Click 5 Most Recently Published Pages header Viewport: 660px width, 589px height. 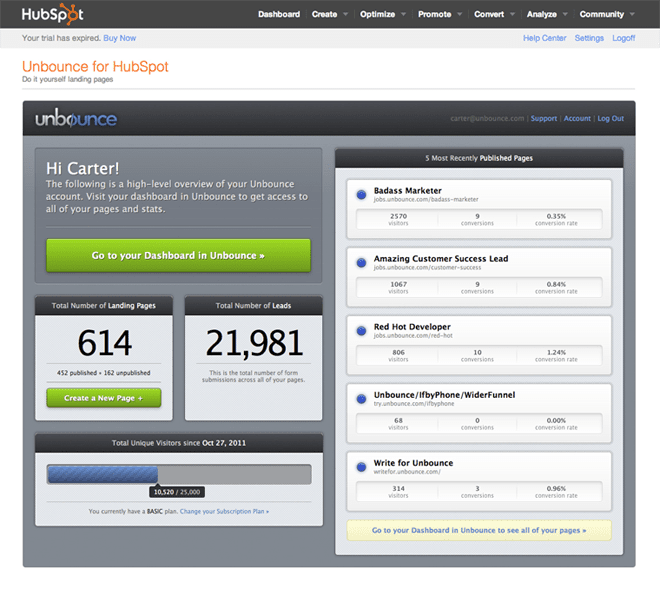click(479, 158)
